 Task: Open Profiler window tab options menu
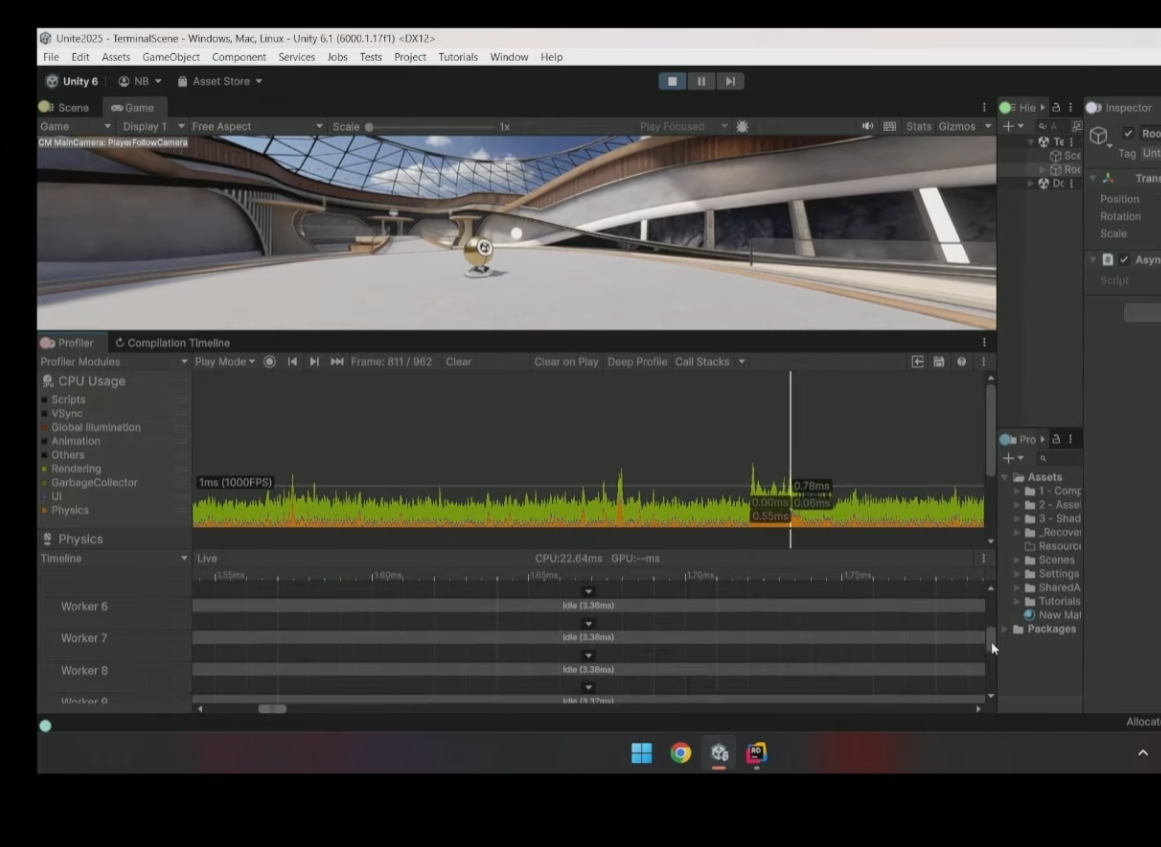tap(984, 342)
